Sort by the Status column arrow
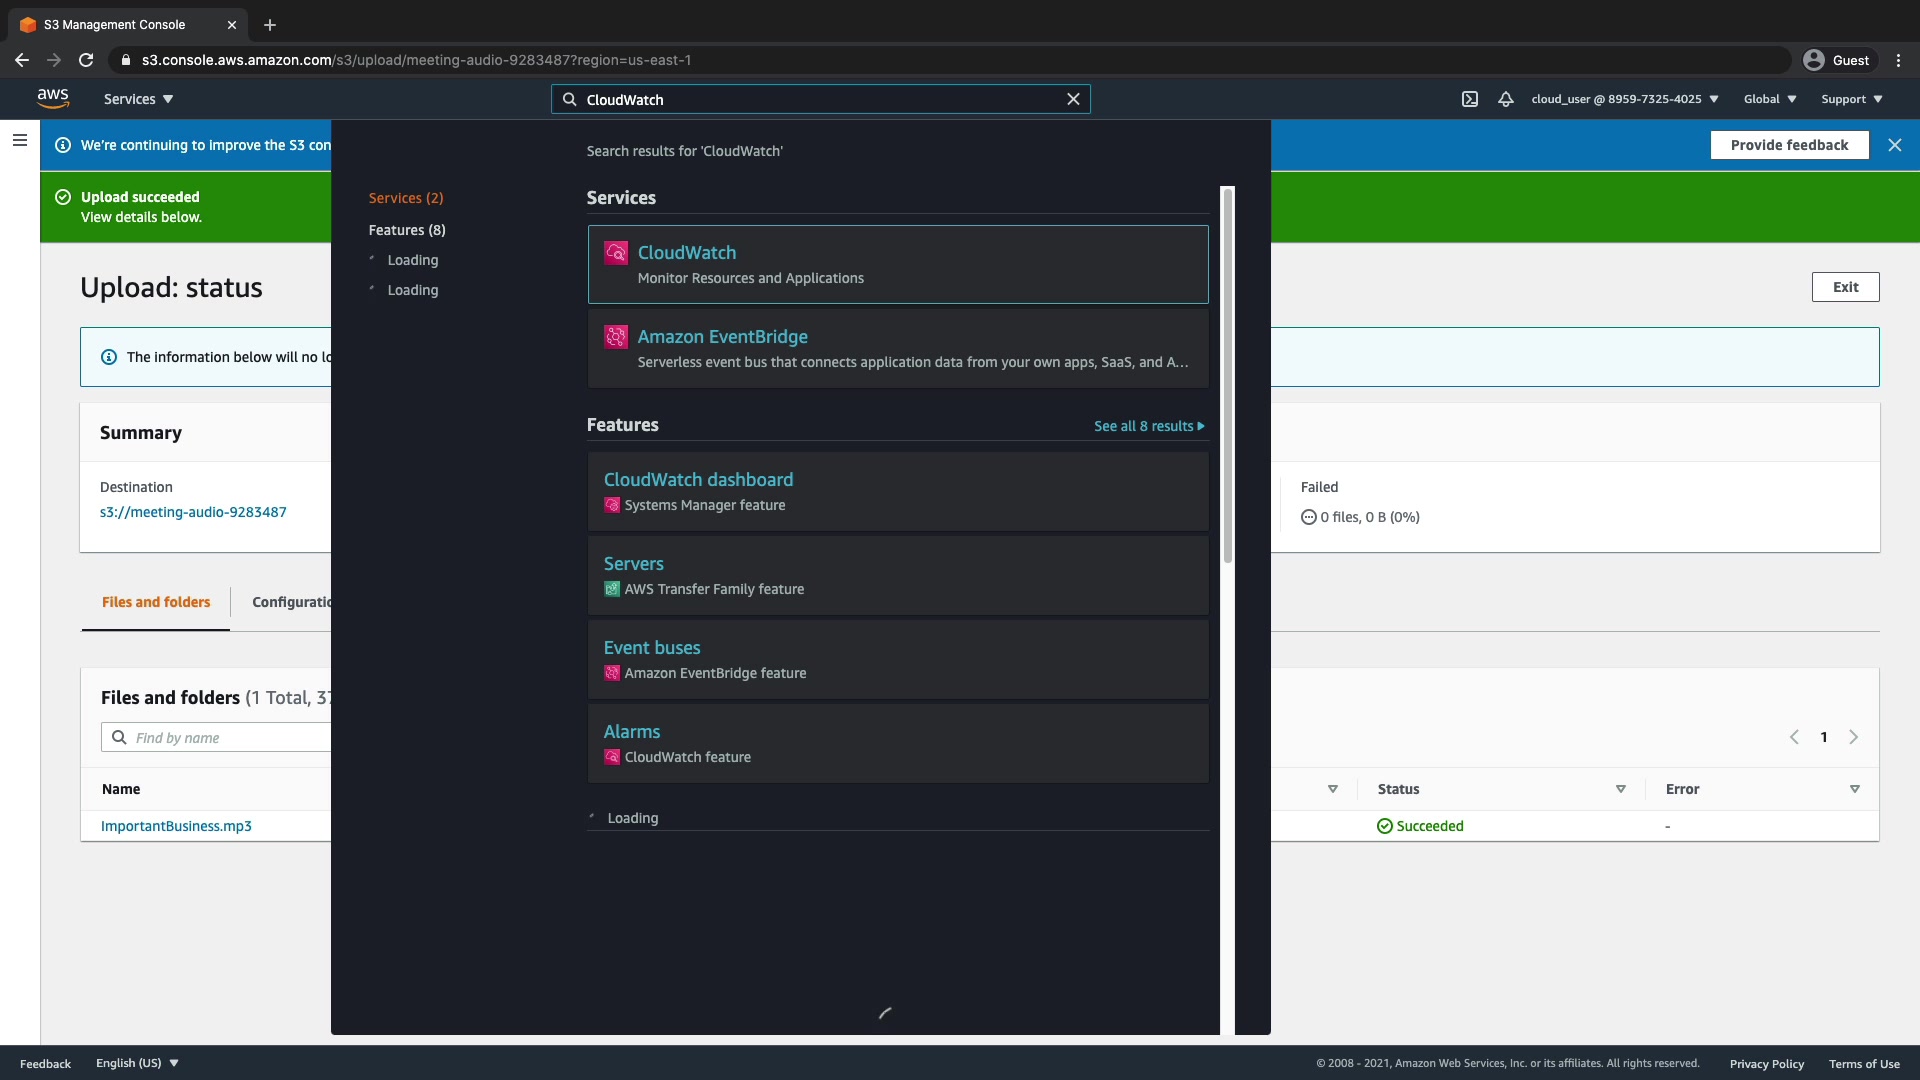 [1620, 789]
